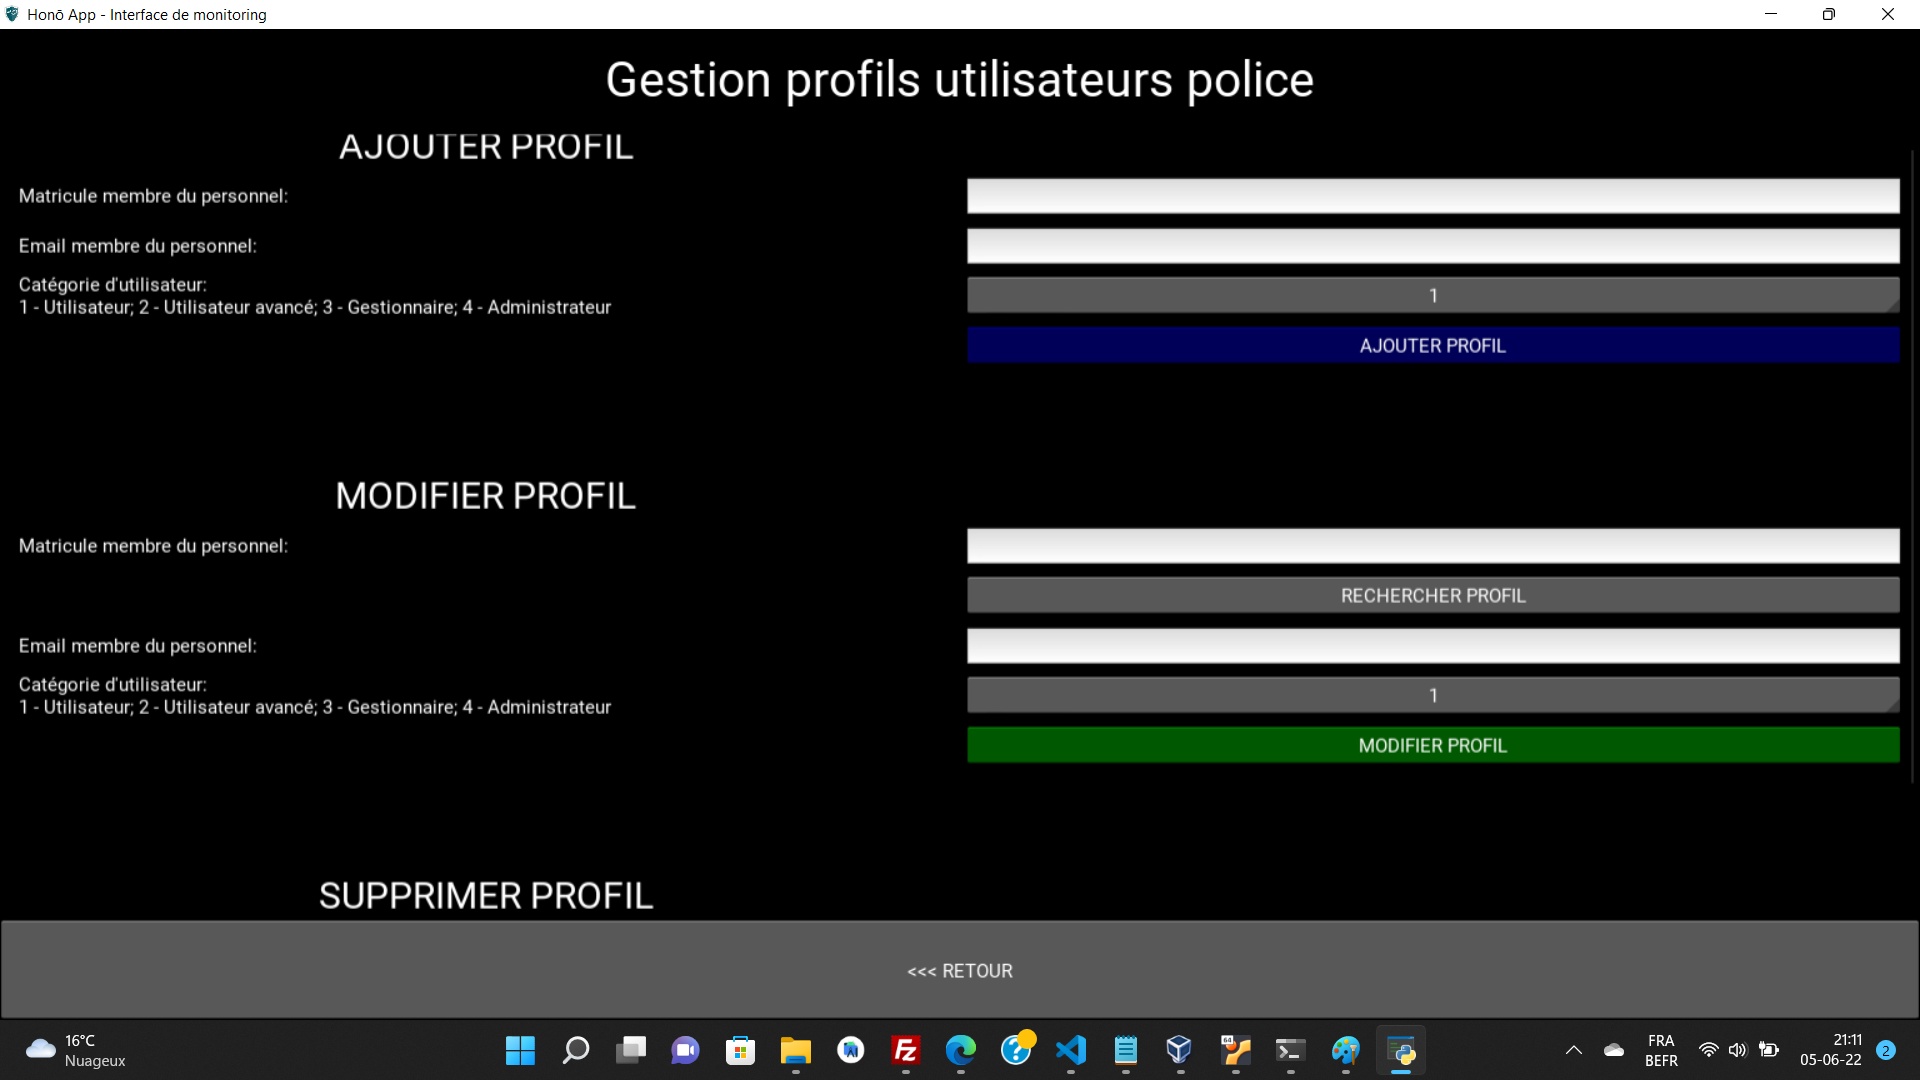Screen dimensions: 1920x1080
Task: Open taskbar search magnifier
Action: (x=576, y=1050)
